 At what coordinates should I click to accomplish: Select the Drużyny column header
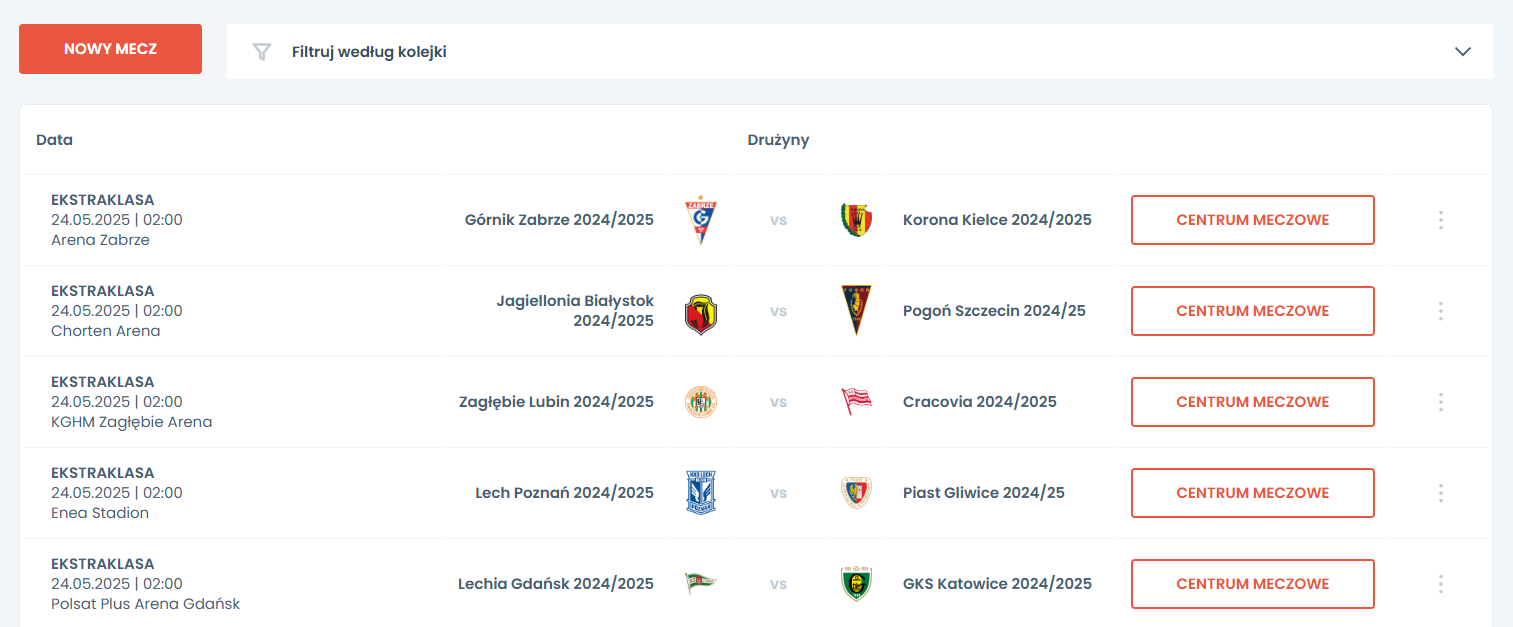click(778, 140)
